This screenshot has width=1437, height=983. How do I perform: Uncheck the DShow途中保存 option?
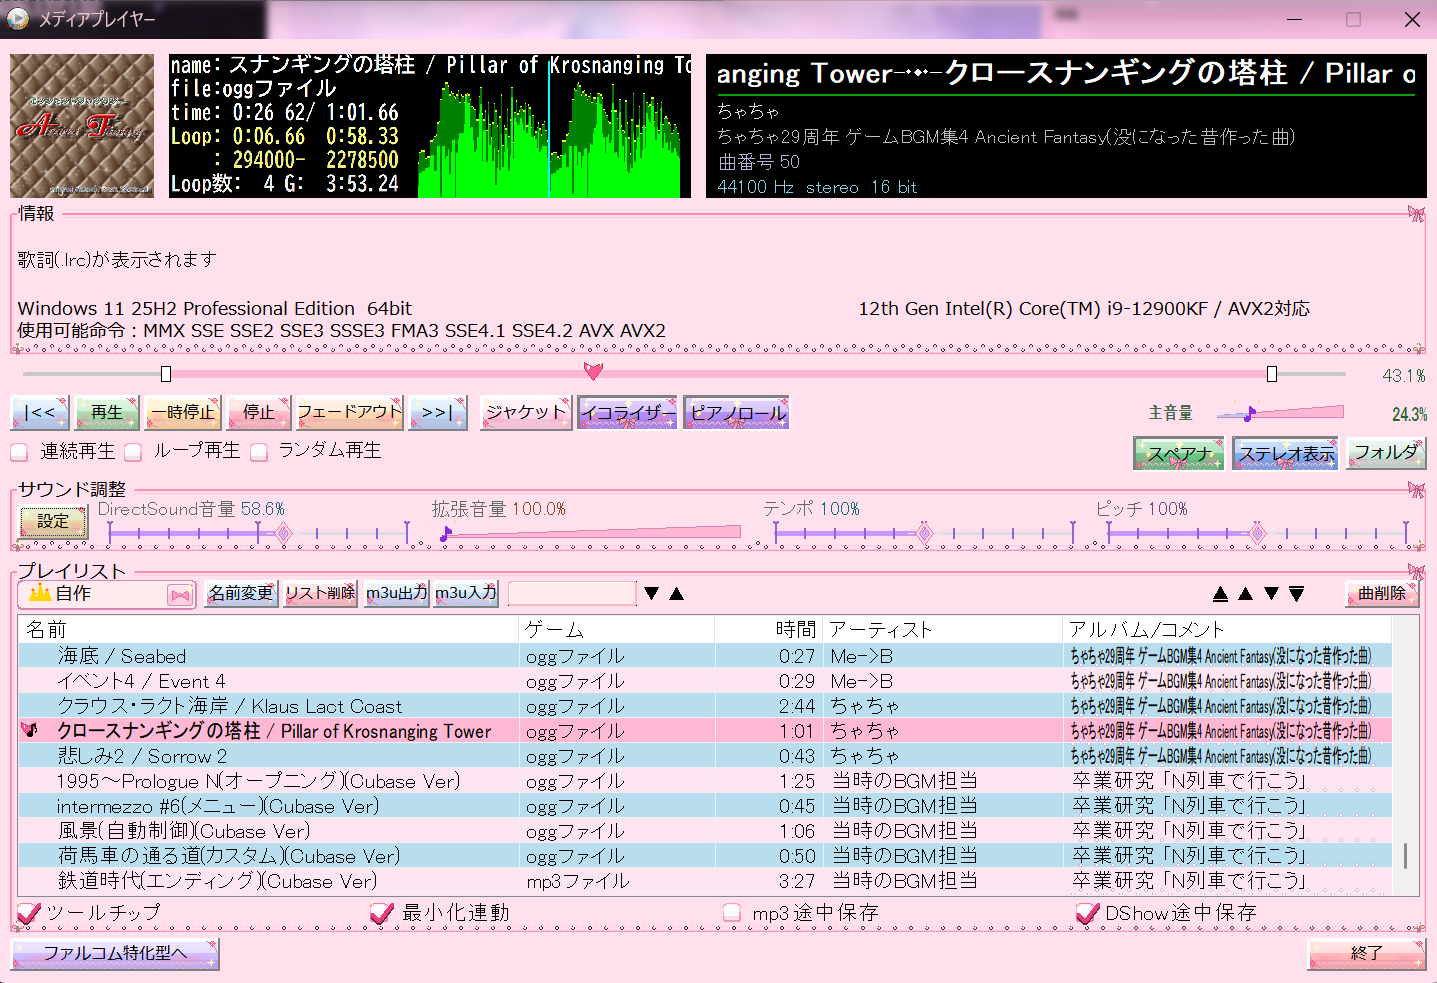[1087, 913]
